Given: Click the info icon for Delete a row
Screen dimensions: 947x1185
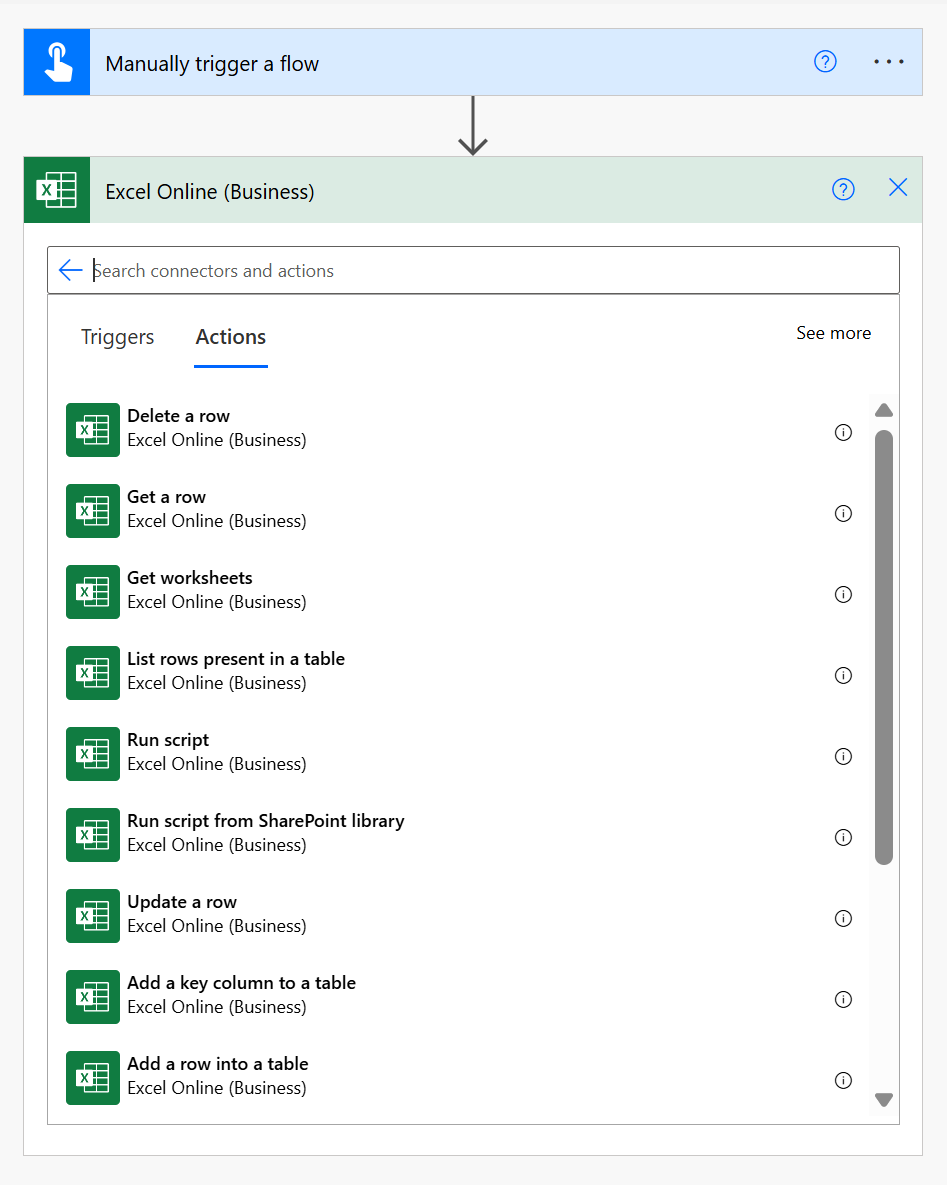Looking at the screenshot, I should (843, 432).
